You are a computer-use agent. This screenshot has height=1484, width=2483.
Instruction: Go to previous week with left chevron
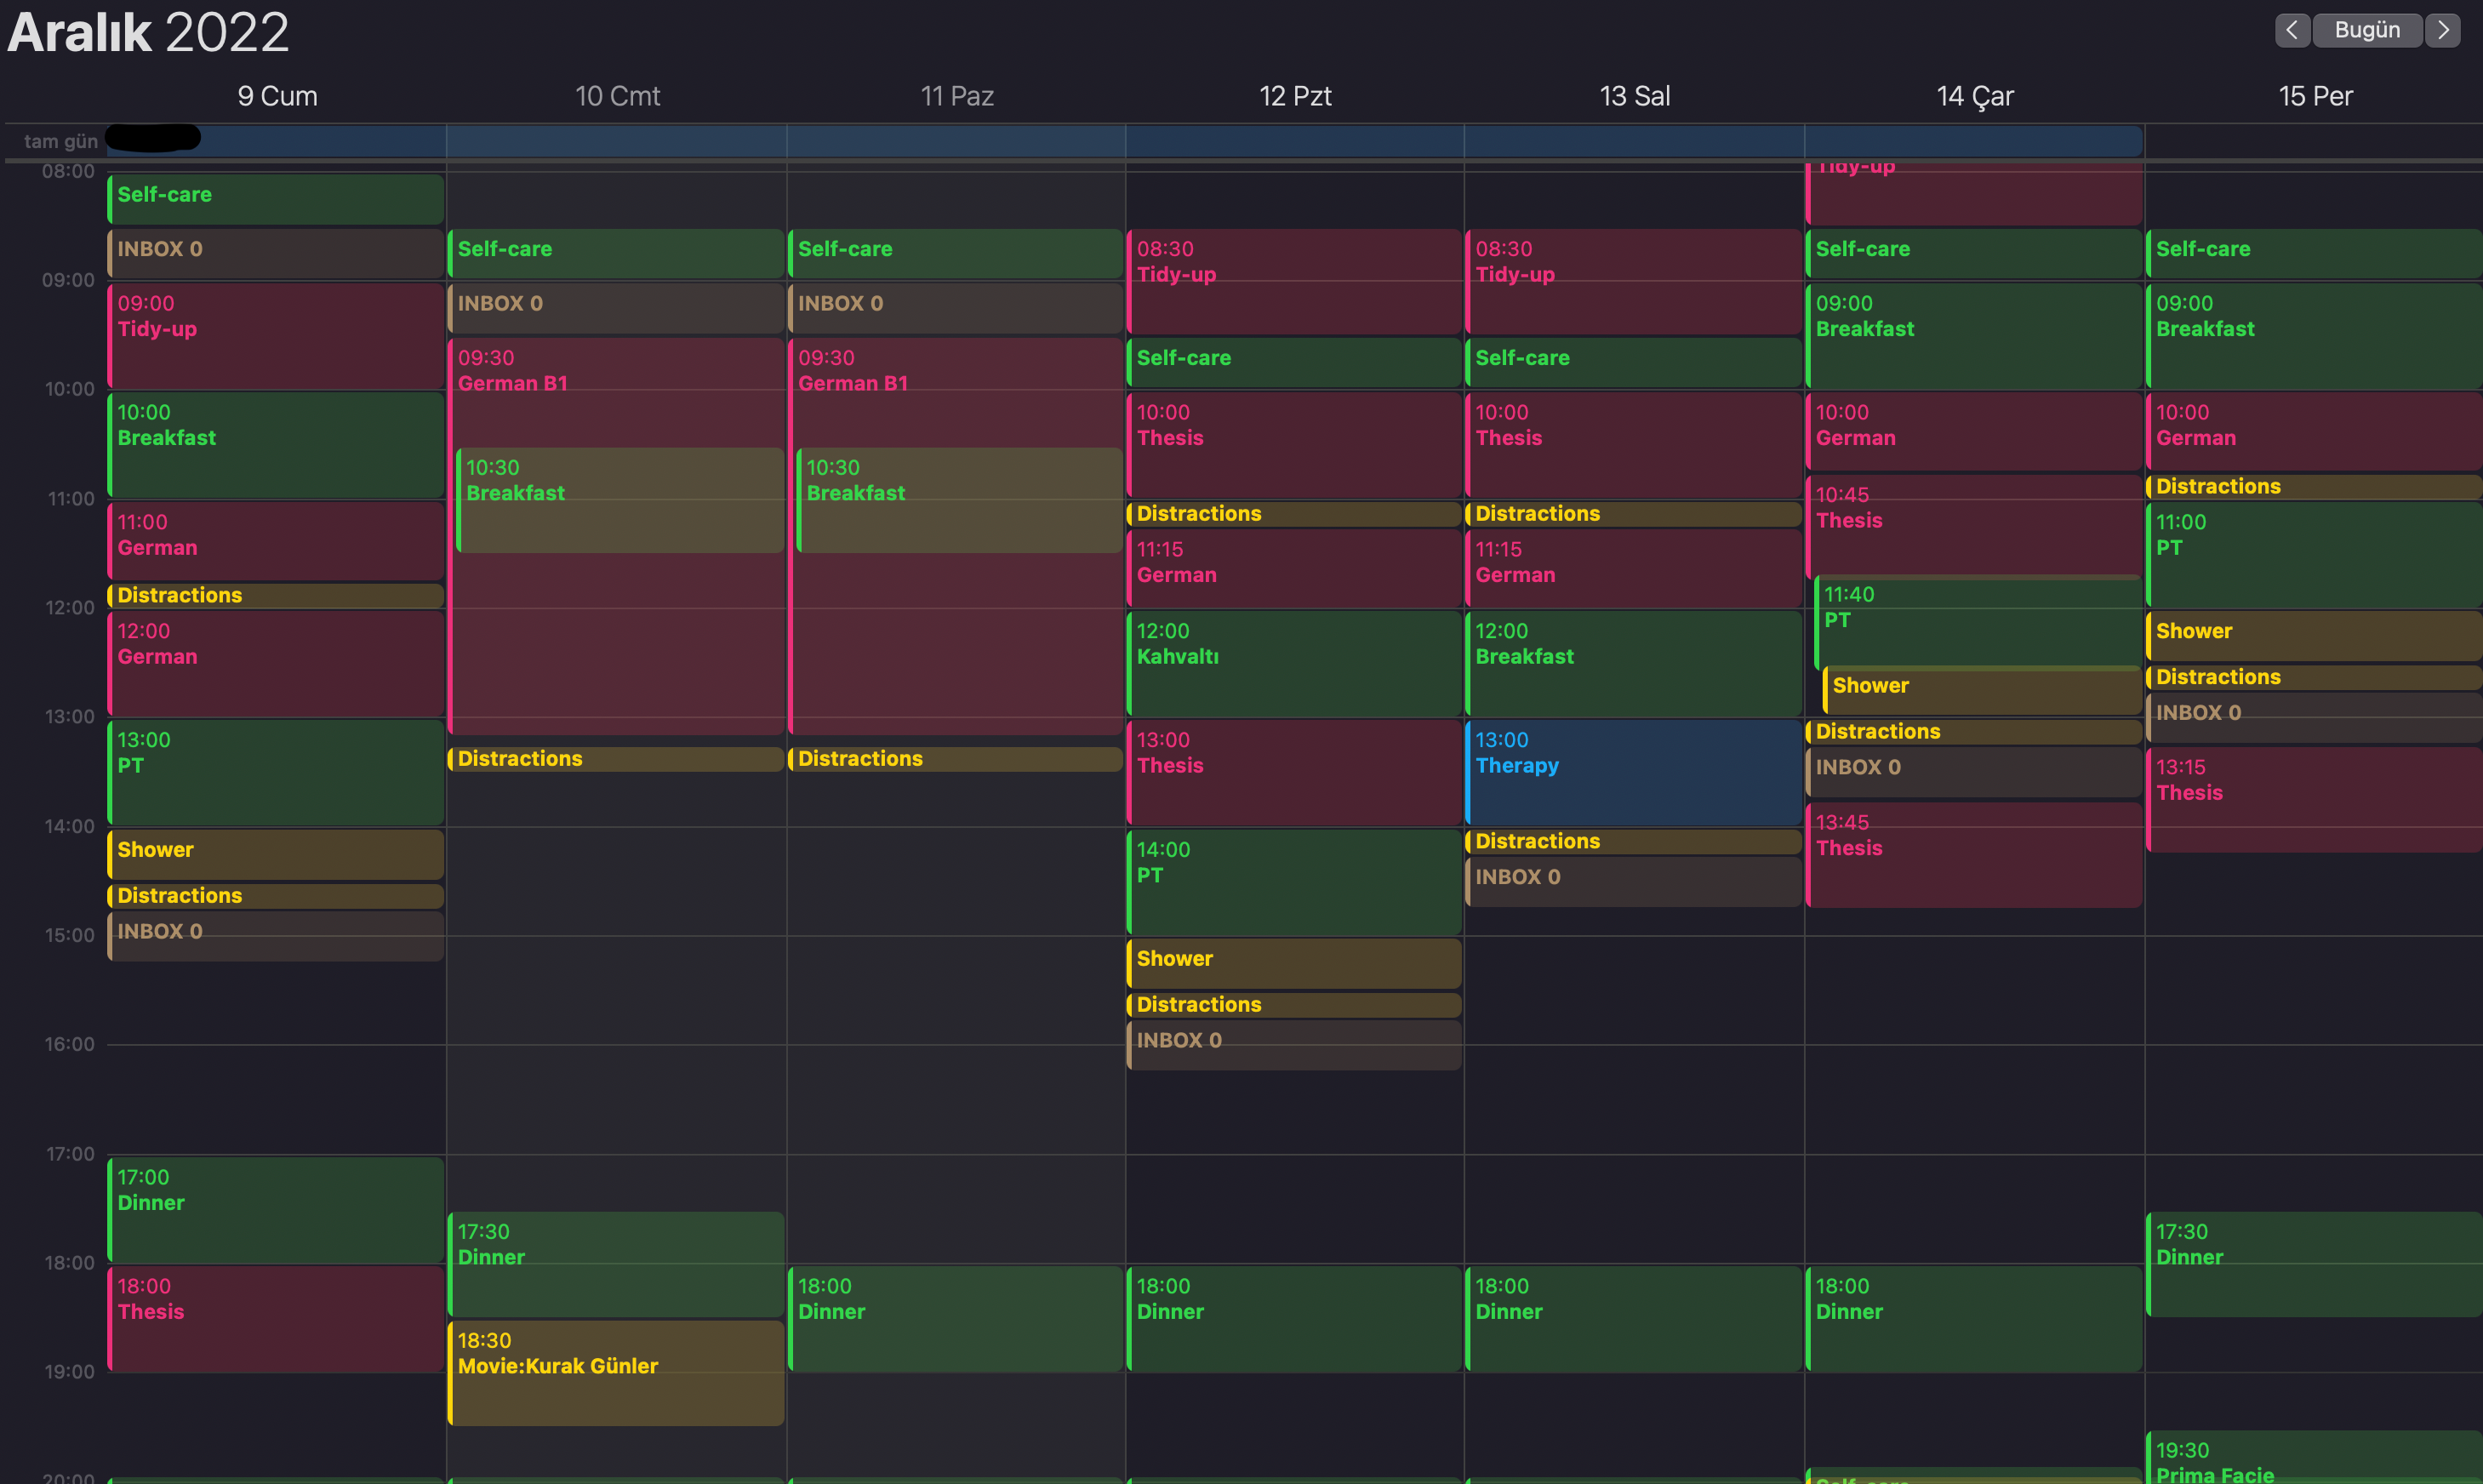[x=2292, y=30]
